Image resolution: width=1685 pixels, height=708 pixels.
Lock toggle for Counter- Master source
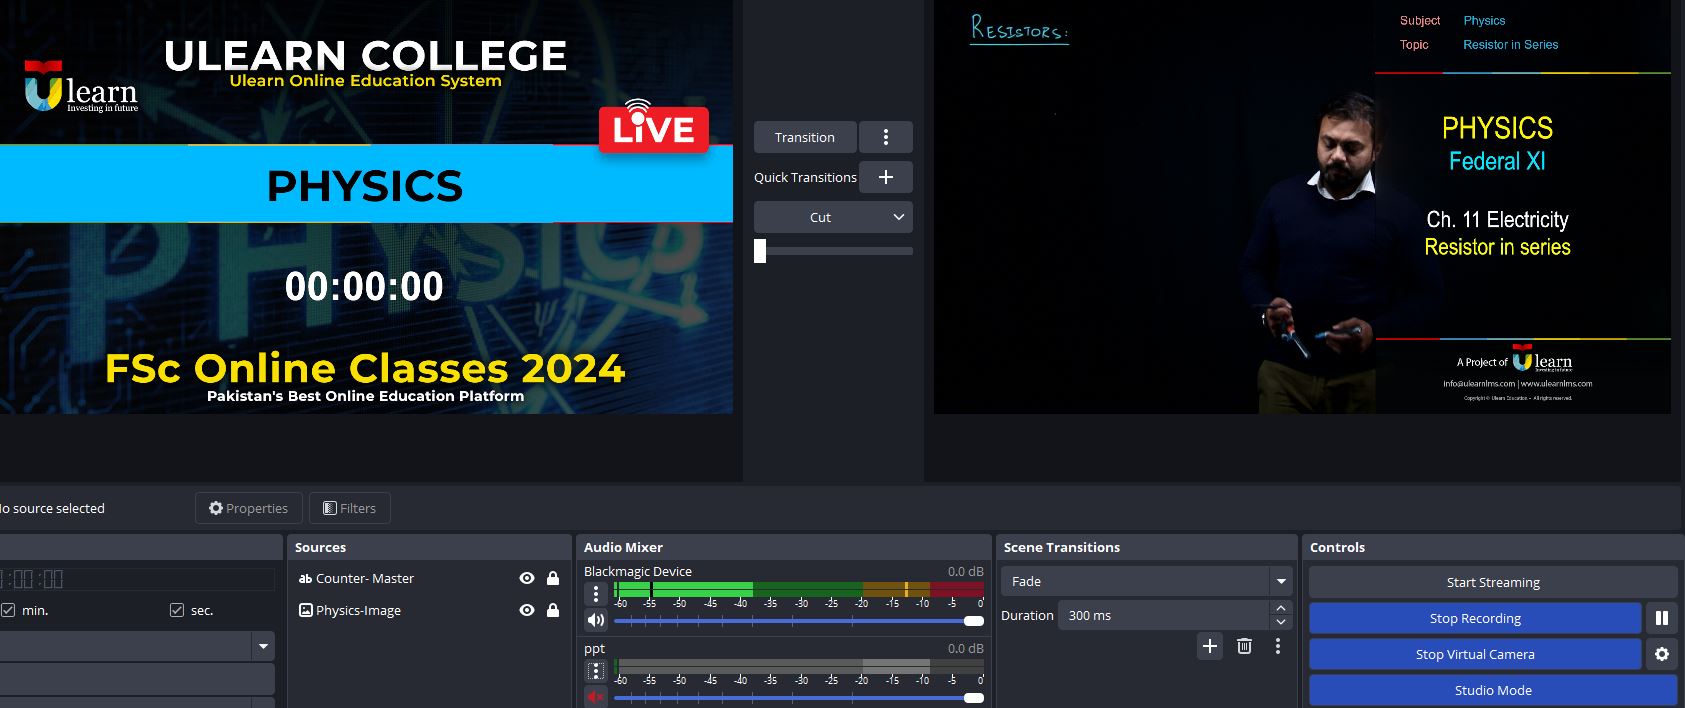[x=553, y=578]
